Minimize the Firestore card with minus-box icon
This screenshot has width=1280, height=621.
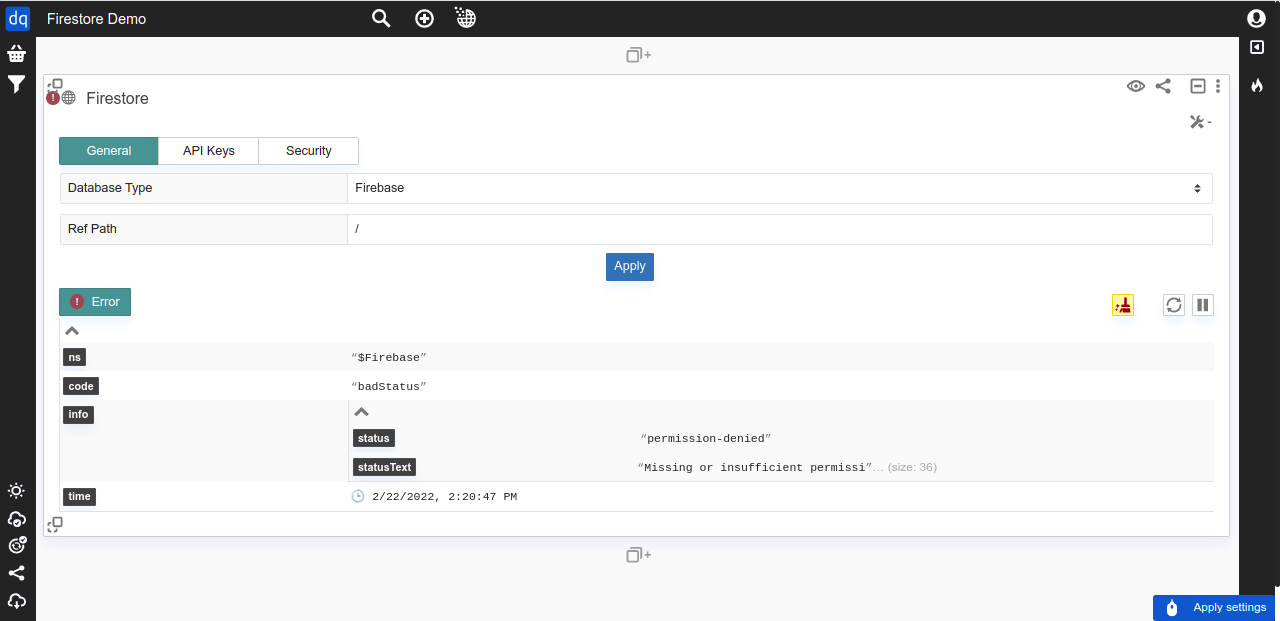tap(1197, 86)
